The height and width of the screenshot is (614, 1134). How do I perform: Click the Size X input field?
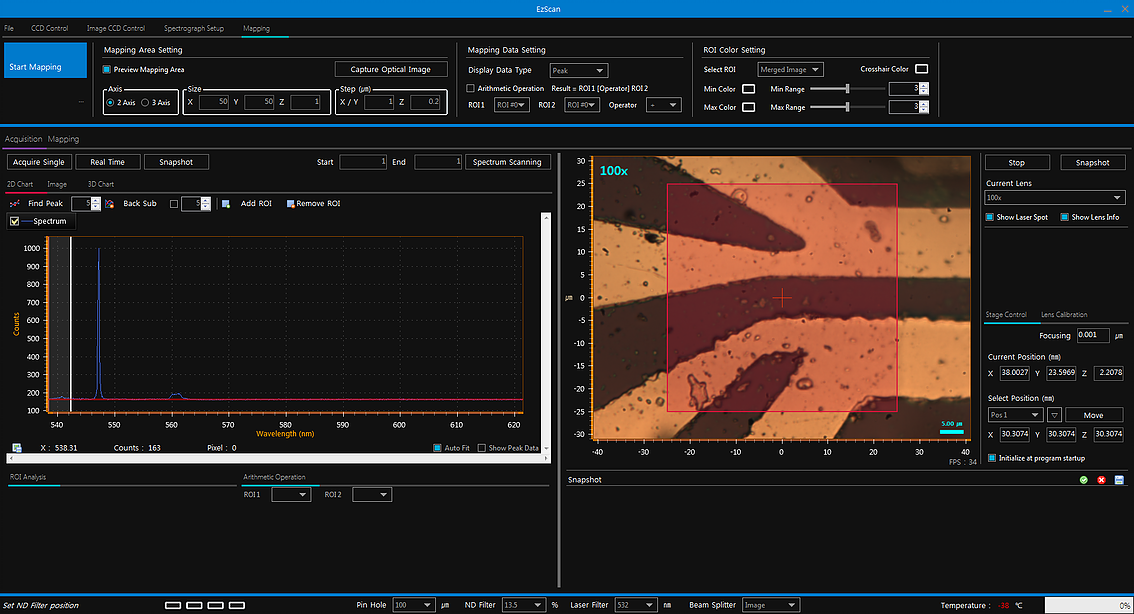213,102
